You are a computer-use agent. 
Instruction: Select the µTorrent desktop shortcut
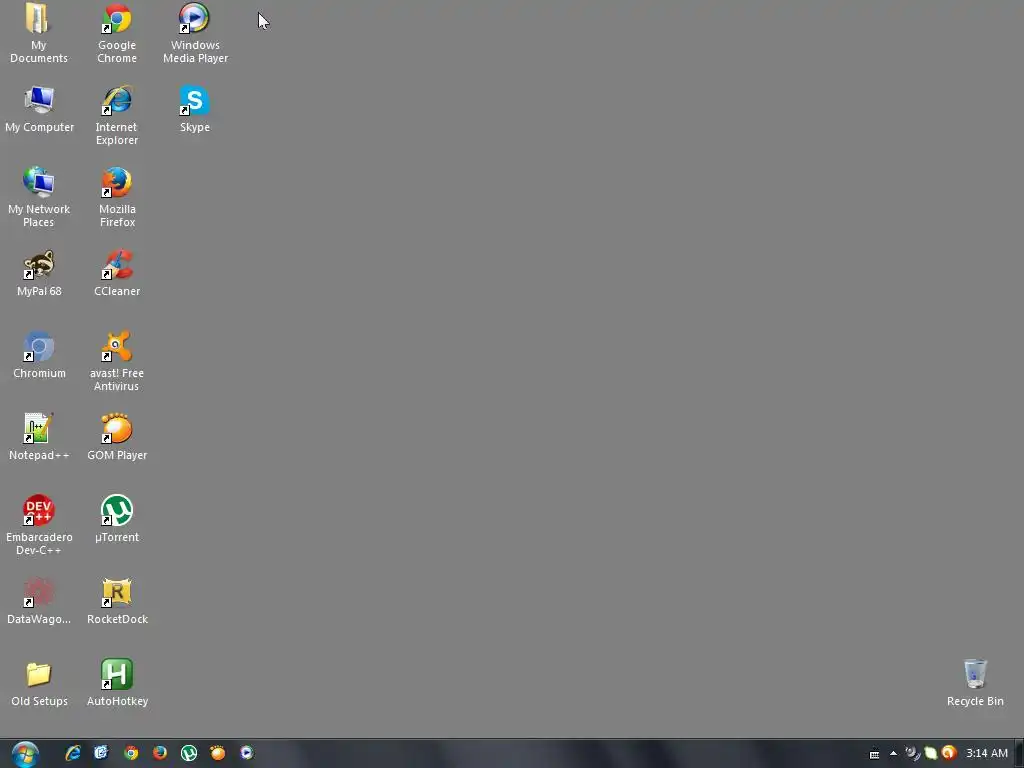[x=117, y=519]
